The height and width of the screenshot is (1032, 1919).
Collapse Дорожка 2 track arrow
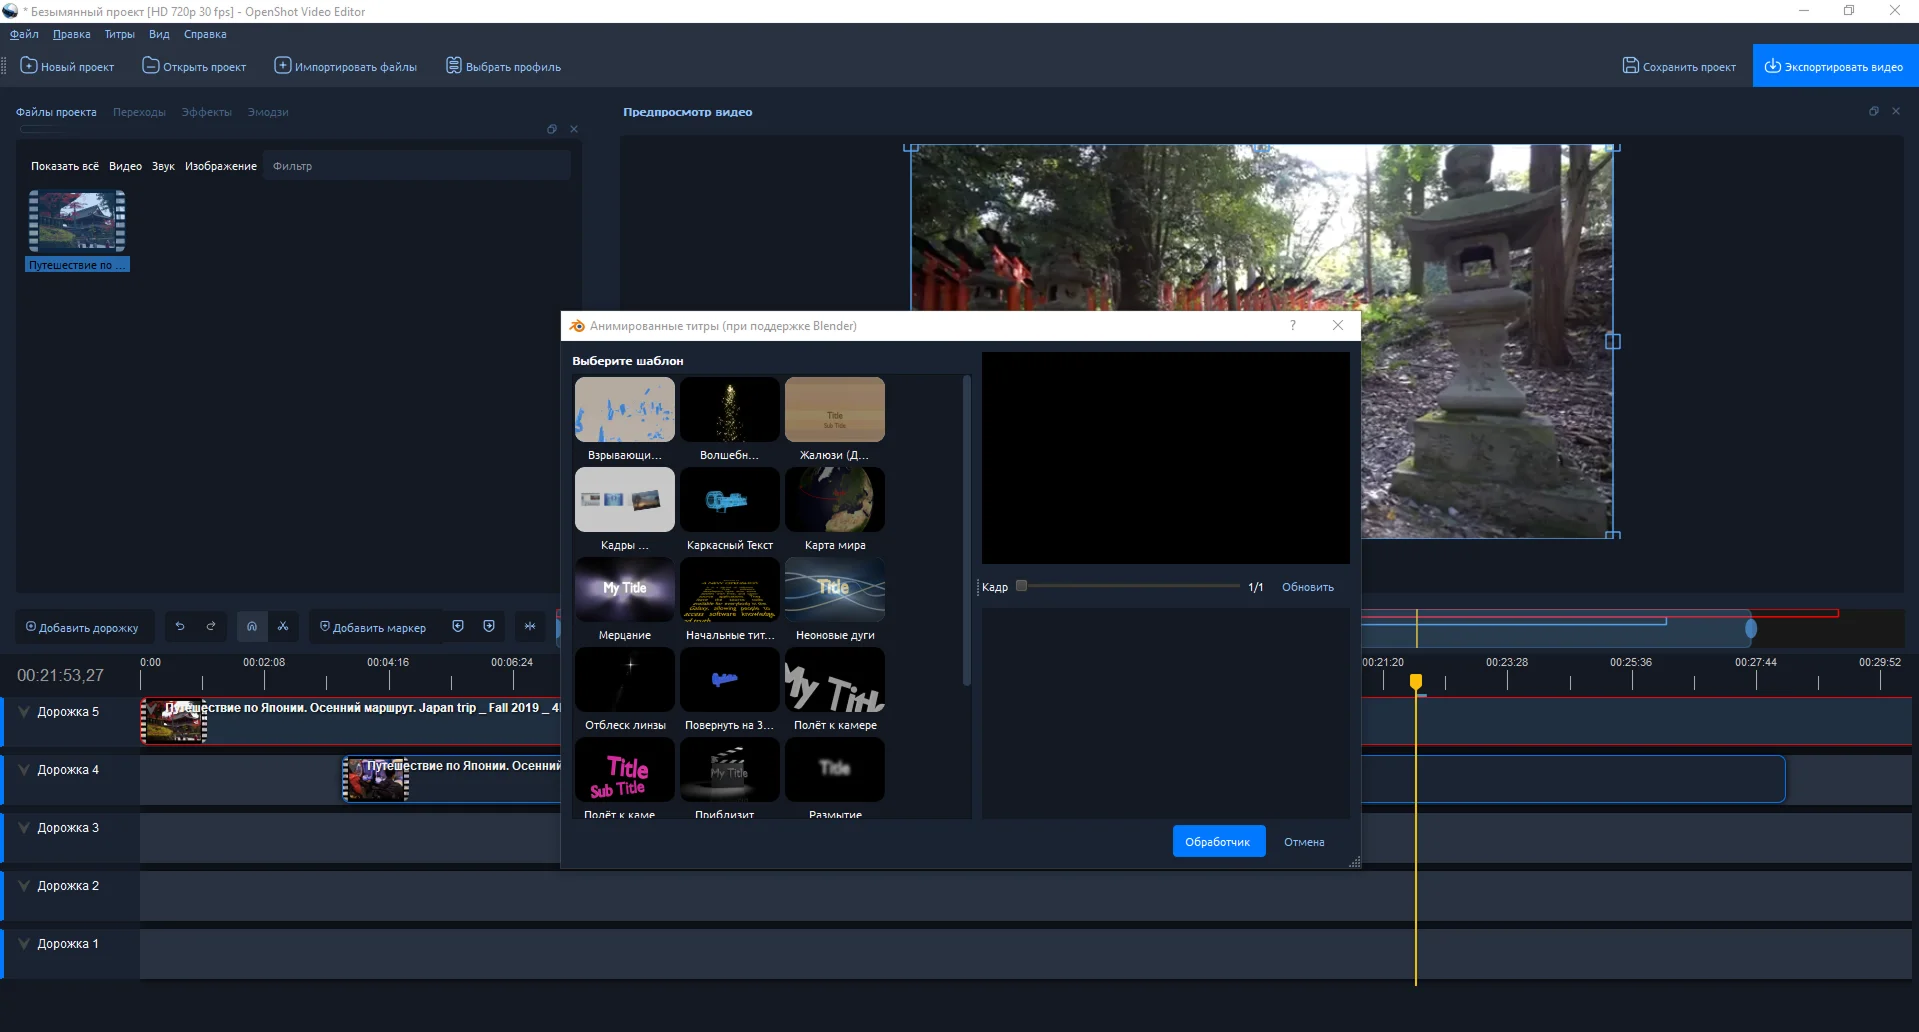coord(24,886)
